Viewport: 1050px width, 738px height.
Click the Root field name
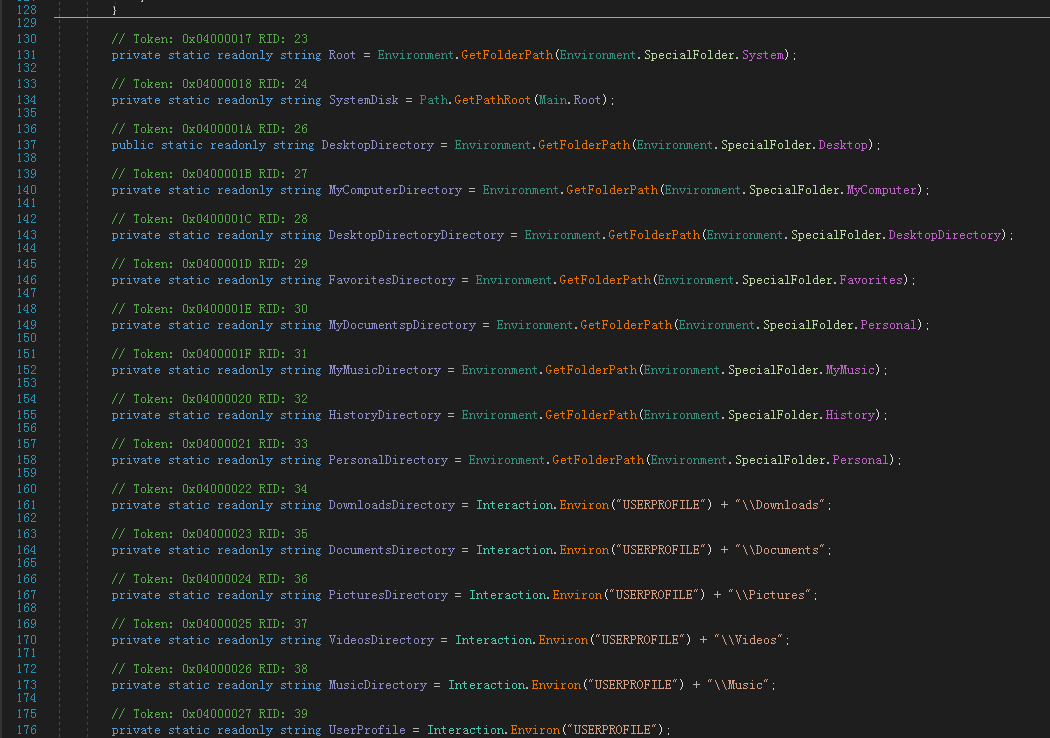tap(342, 55)
